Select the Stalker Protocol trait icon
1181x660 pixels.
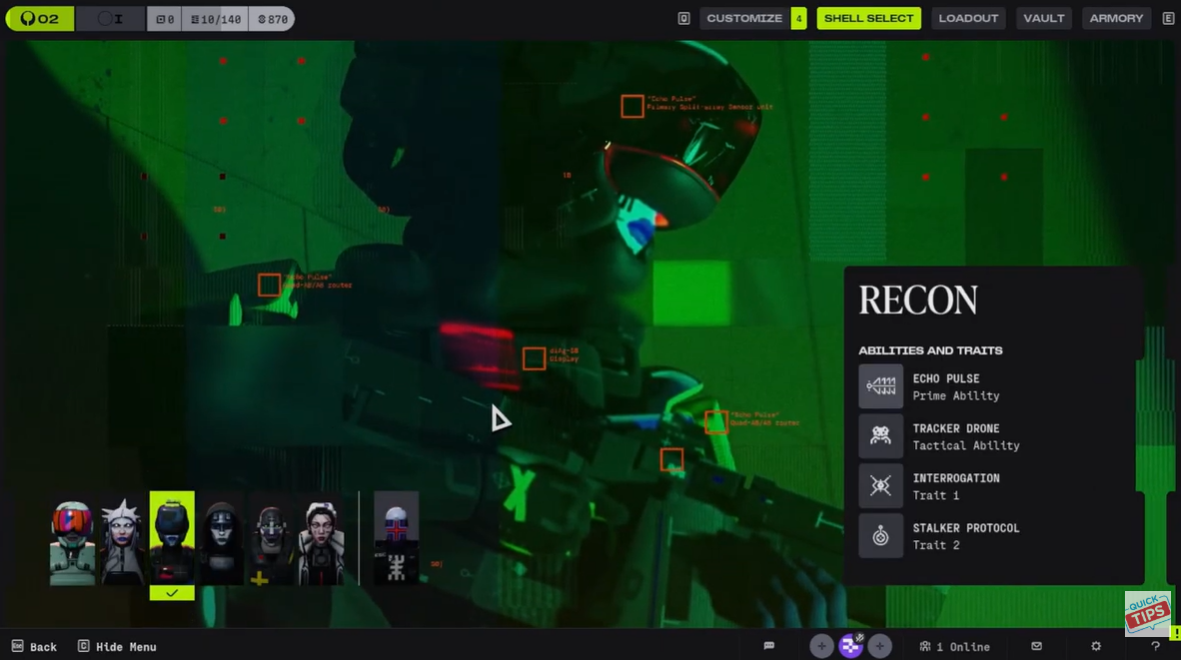pyautogui.click(x=880, y=536)
